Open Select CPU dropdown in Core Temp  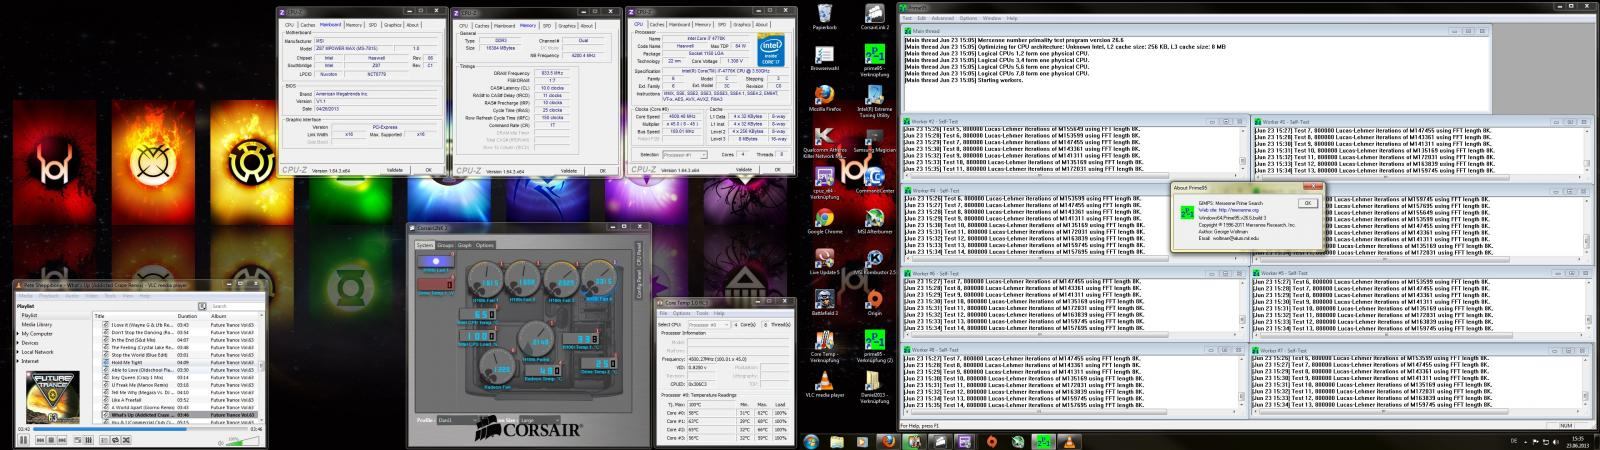(709, 324)
